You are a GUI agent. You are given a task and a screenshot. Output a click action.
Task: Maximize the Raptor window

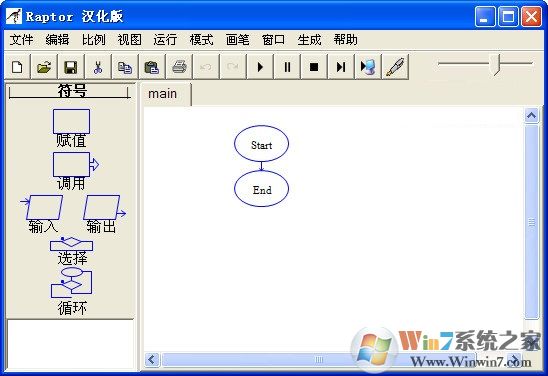tap(508, 16)
